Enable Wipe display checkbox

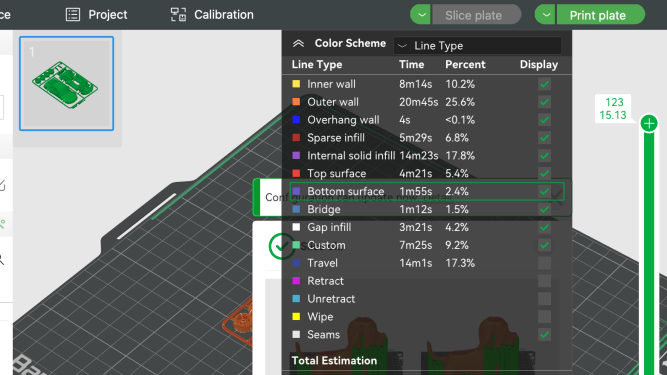(x=544, y=317)
